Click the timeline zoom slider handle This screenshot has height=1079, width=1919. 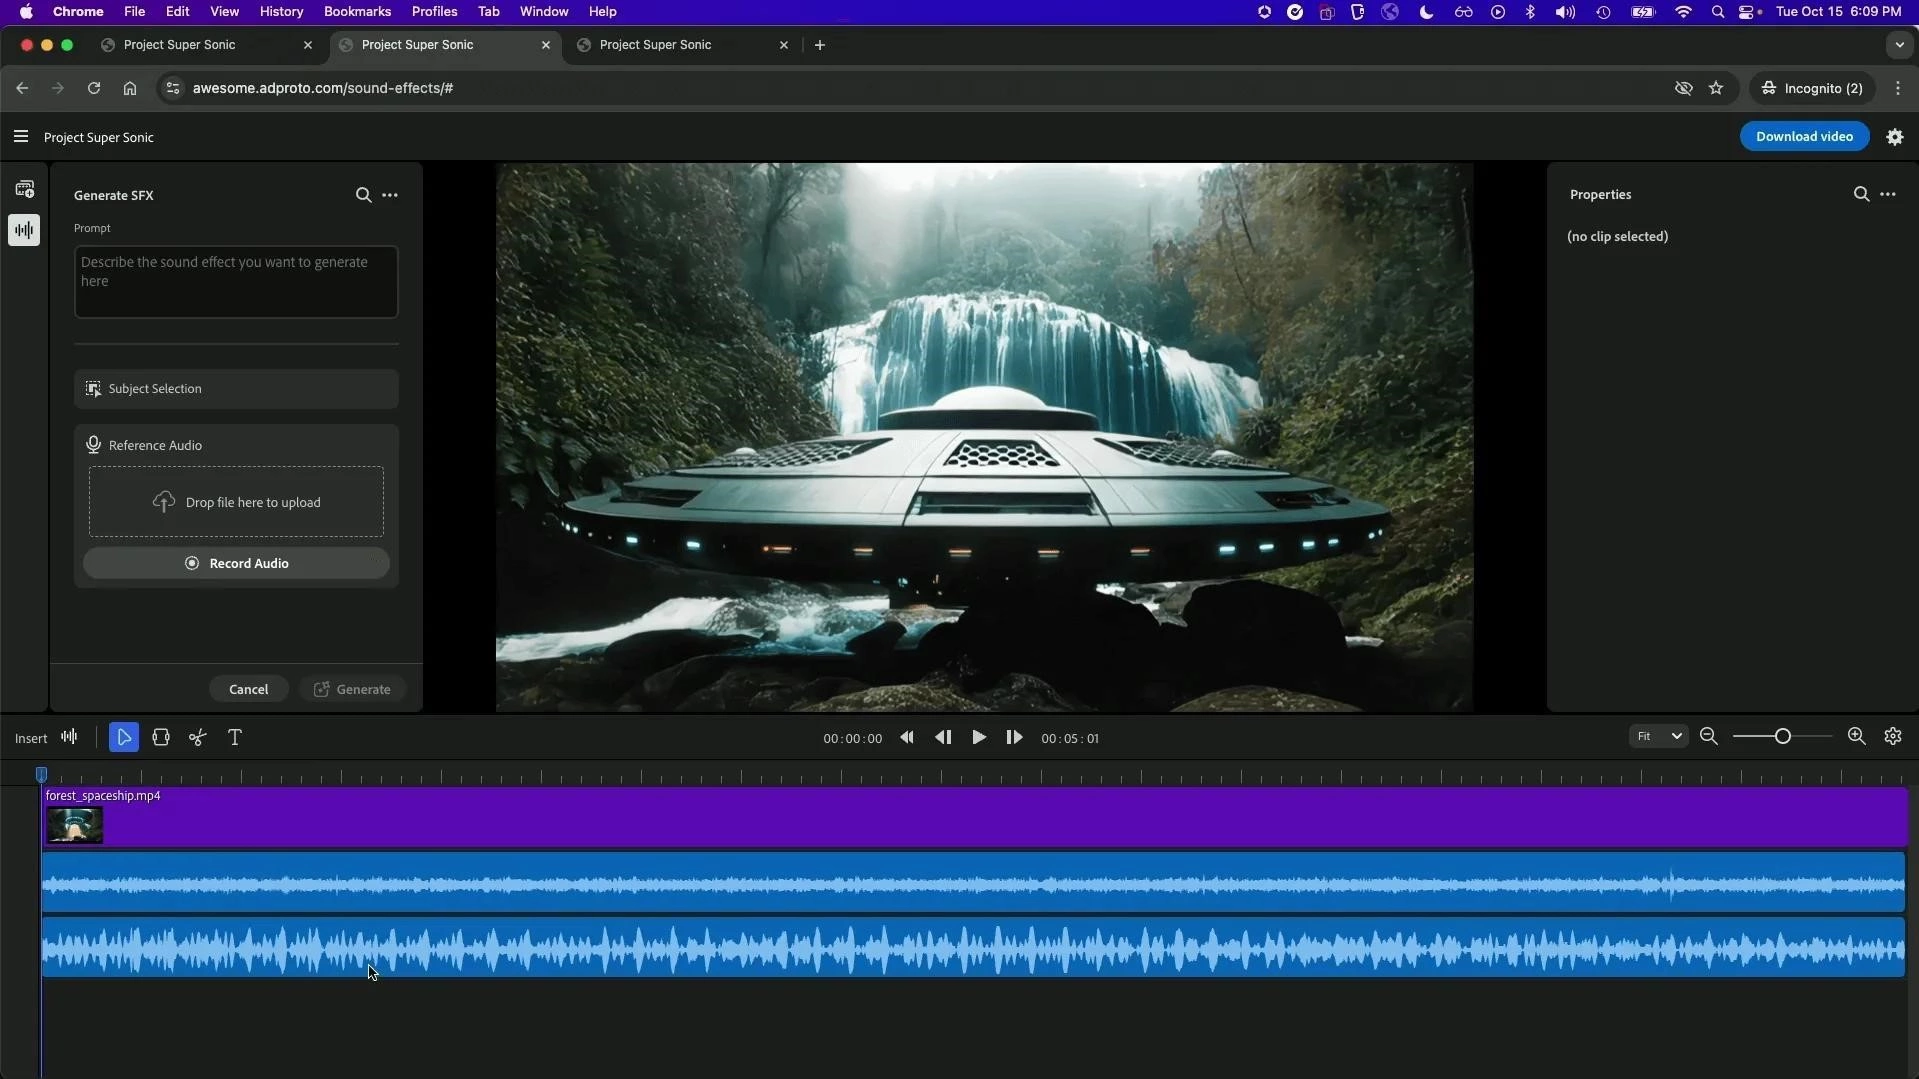(x=1782, y=737)
